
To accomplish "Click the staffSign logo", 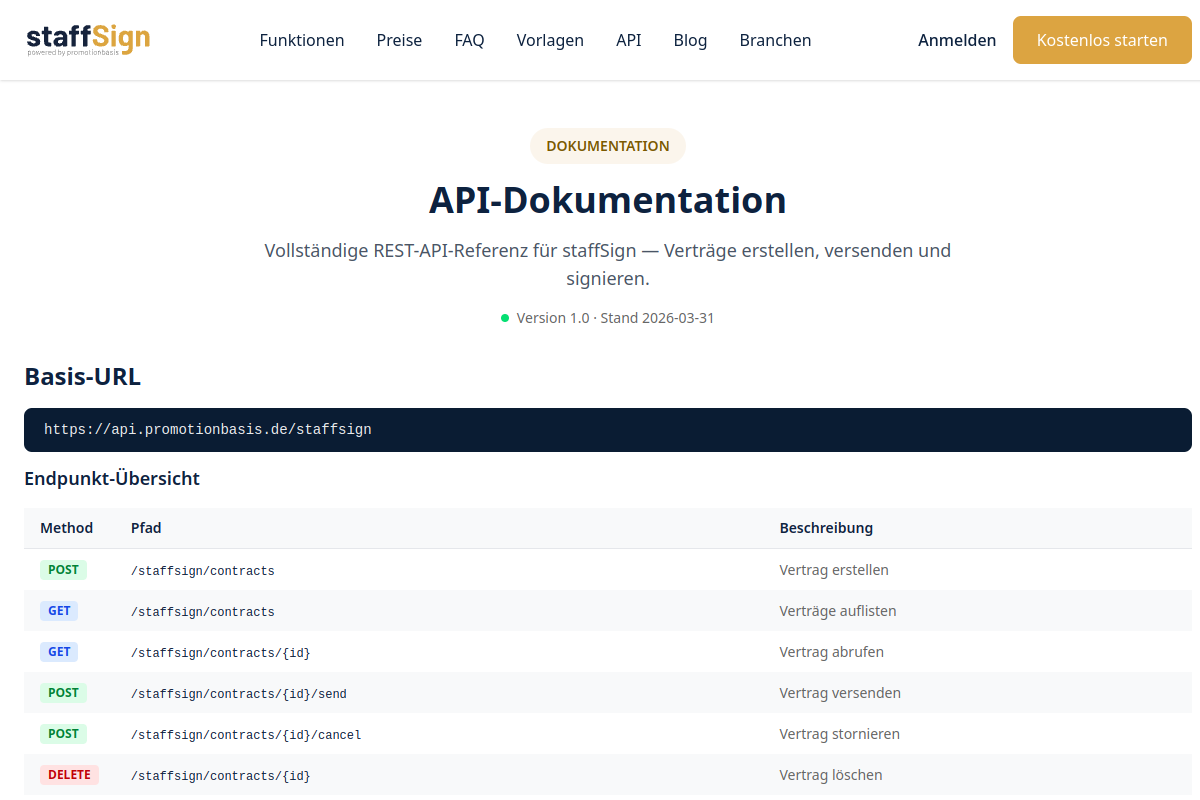I will tap(88, 40).
